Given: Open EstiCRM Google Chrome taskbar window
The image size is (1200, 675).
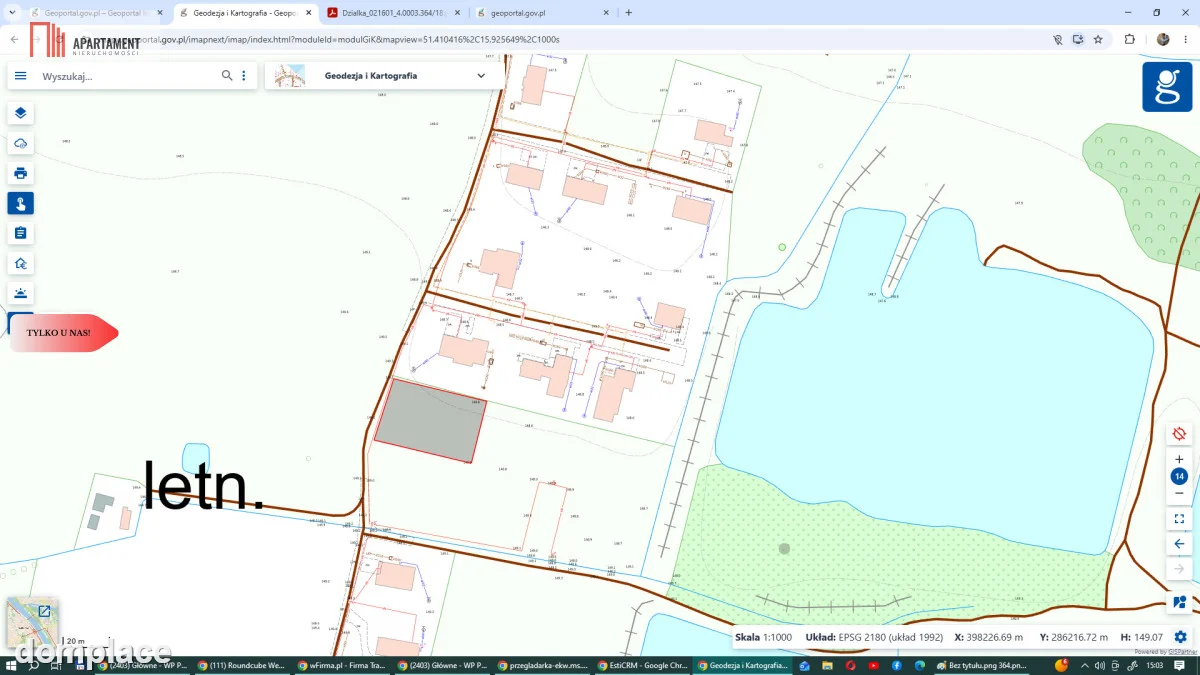Looking at the screenshot, I should pyautogui.click(x=641, y=665).
